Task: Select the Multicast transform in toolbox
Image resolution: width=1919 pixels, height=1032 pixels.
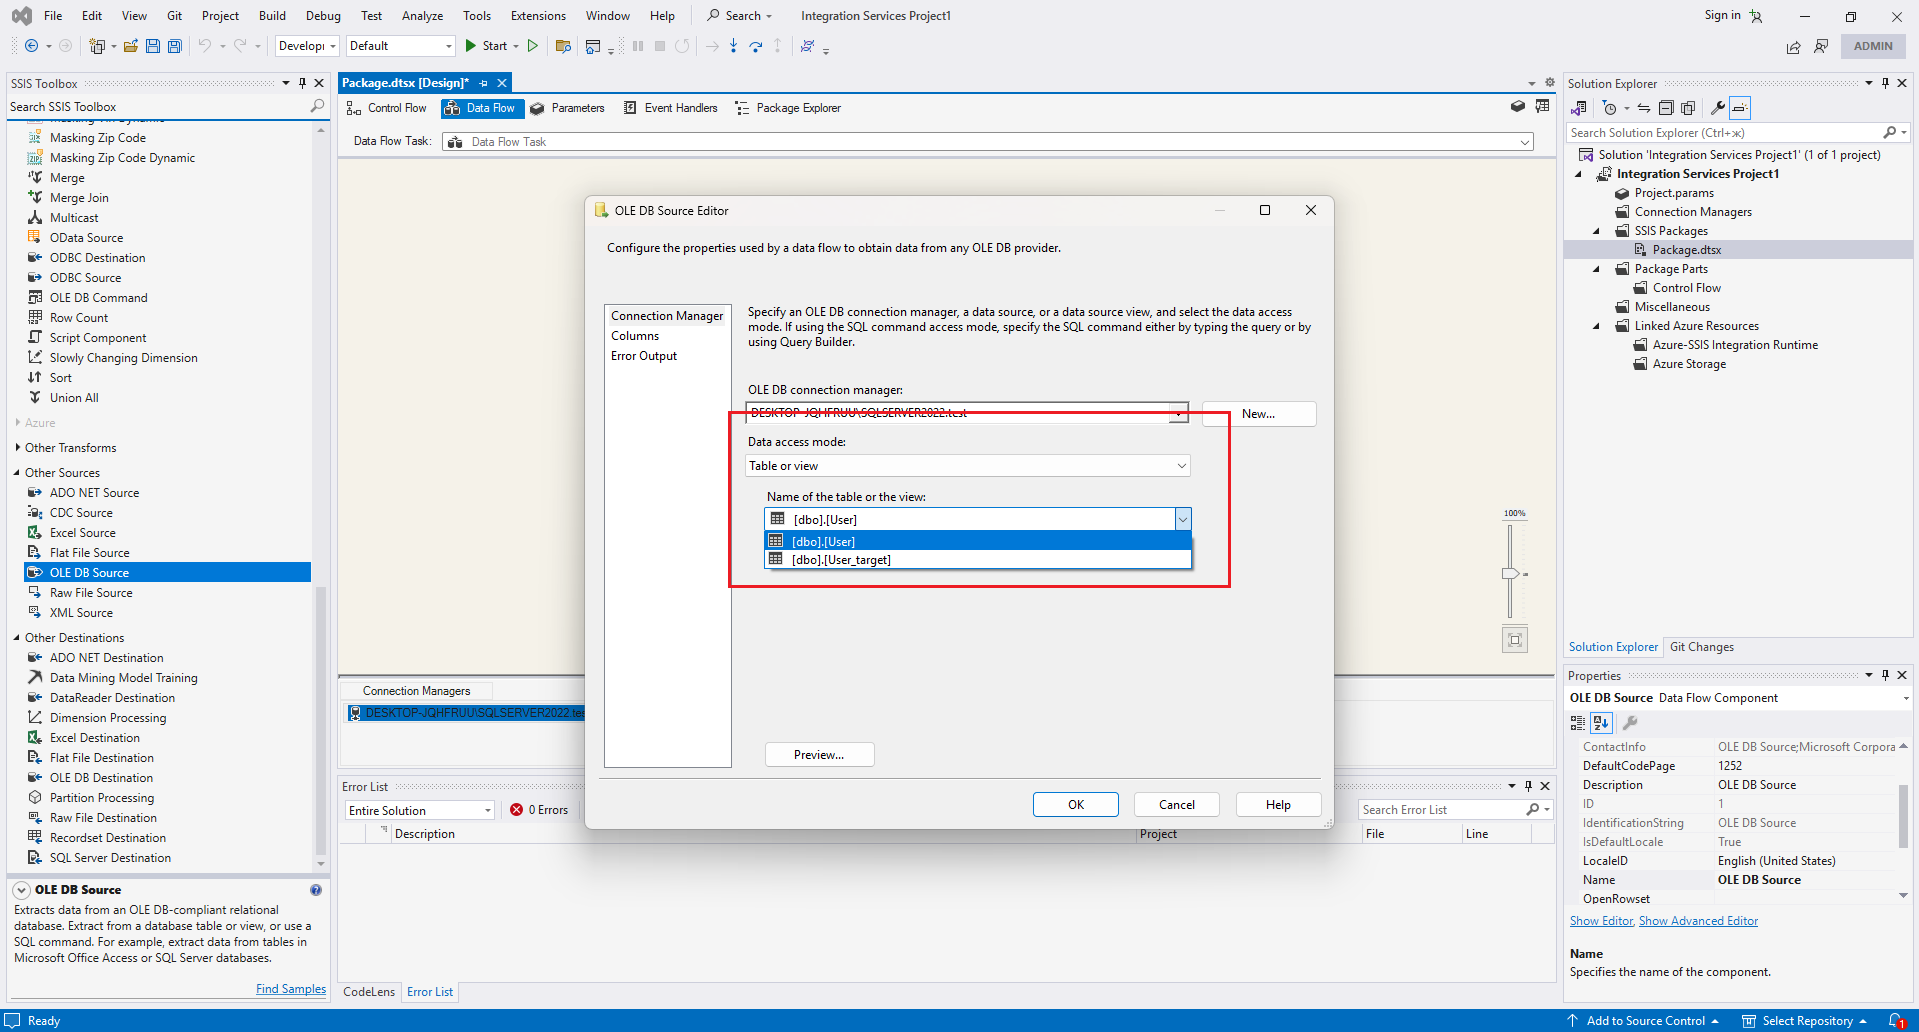Action: click(x=74, y=218)
